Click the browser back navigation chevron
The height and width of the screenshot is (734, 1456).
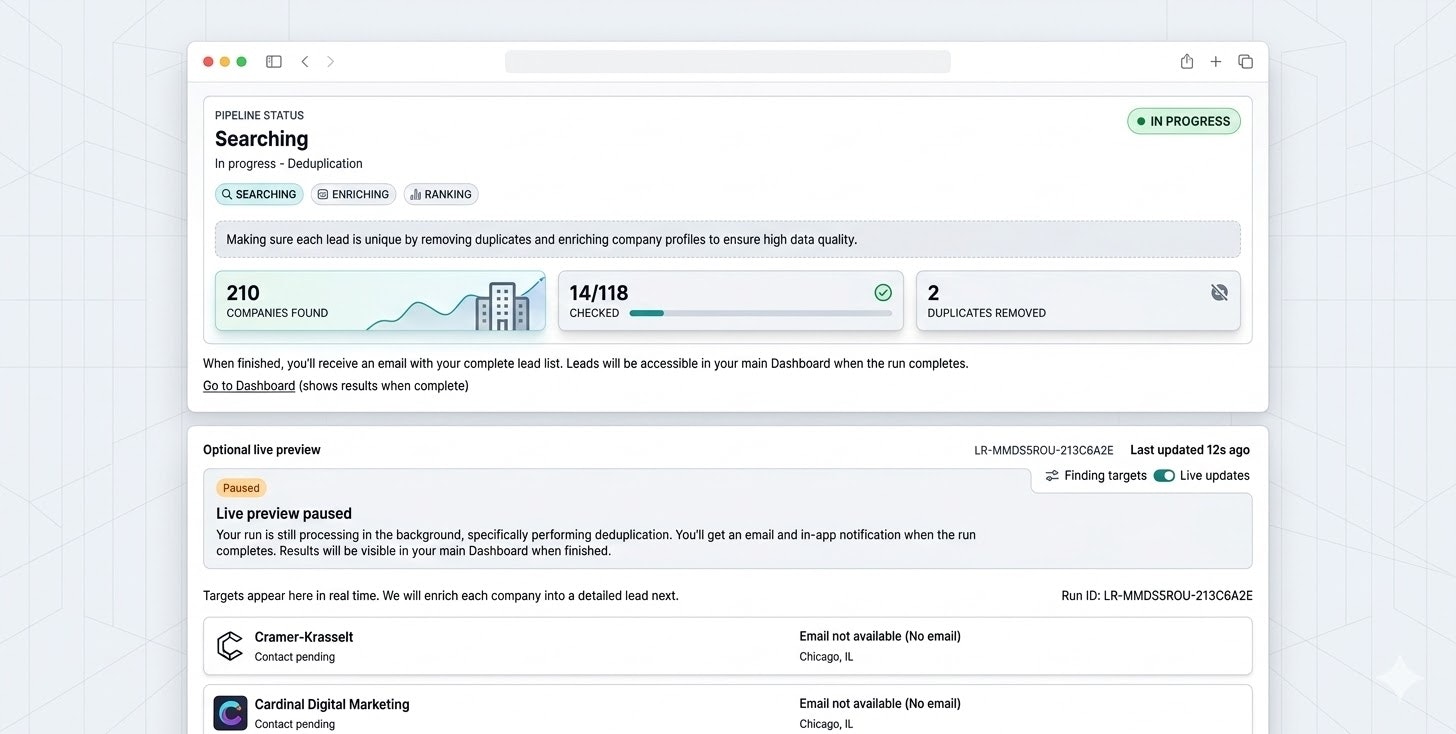[x=305, y=61]
